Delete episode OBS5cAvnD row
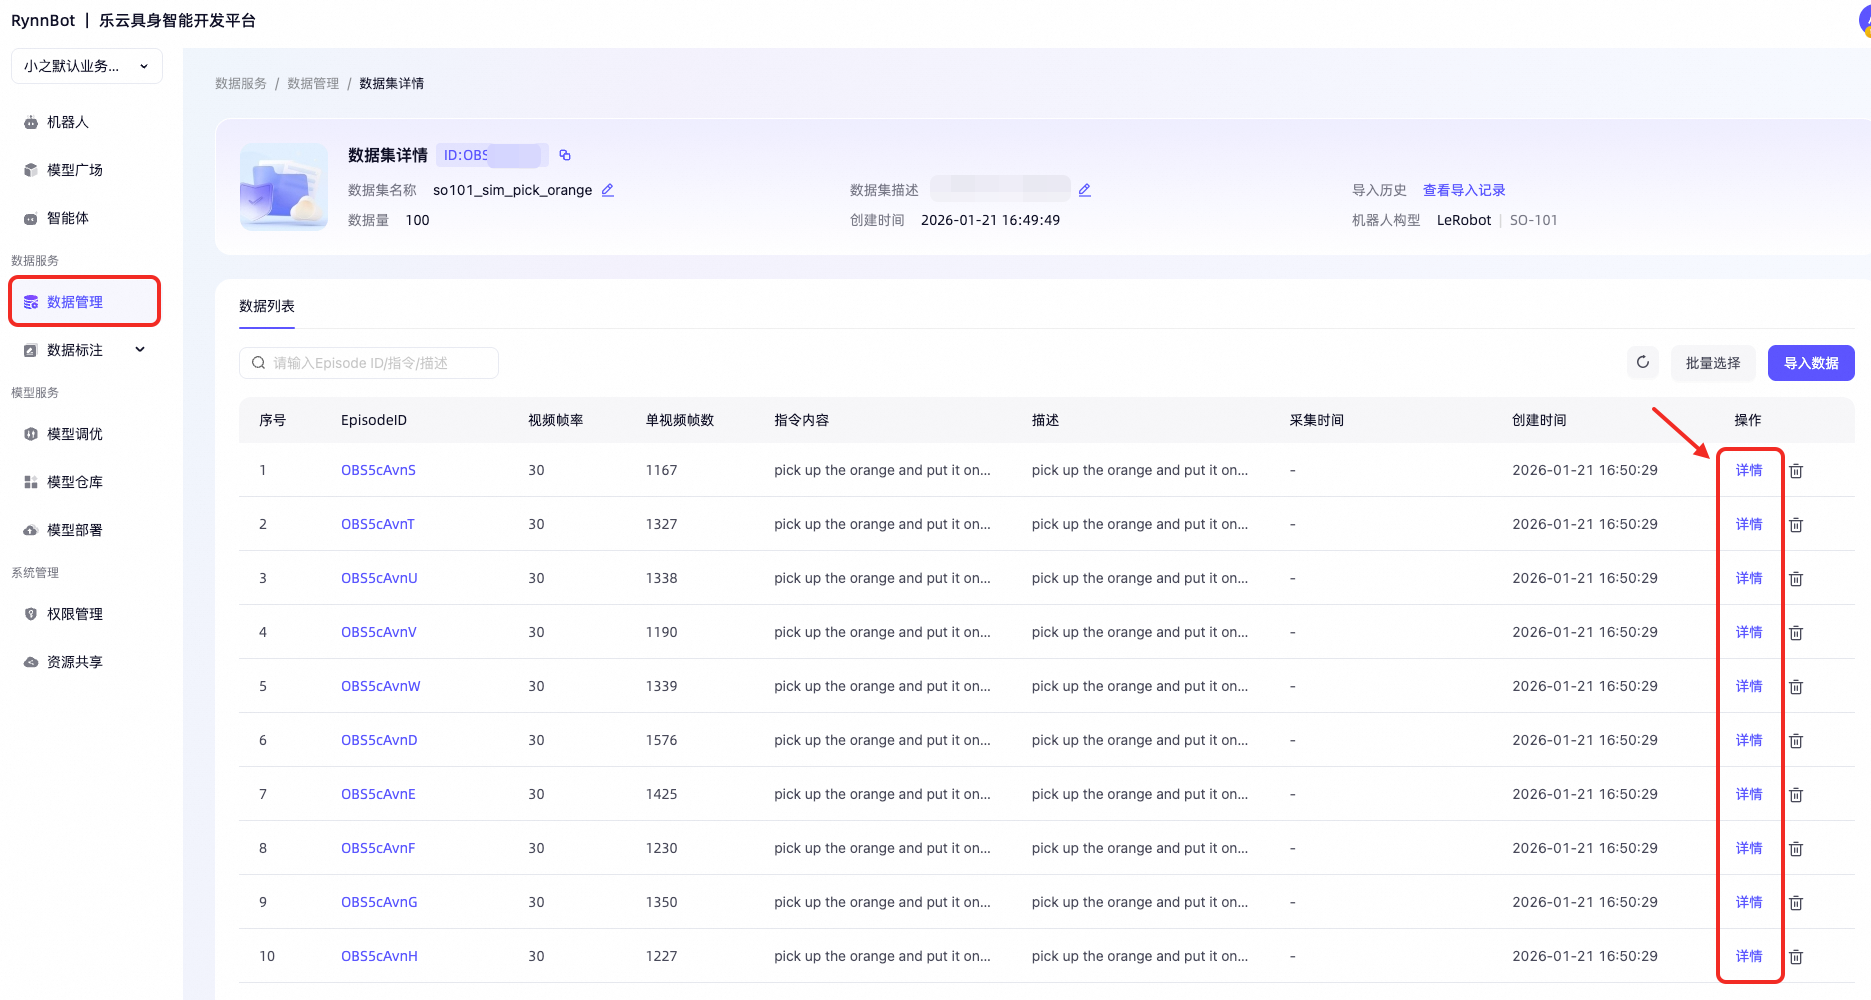 [x=1796, y=741]
